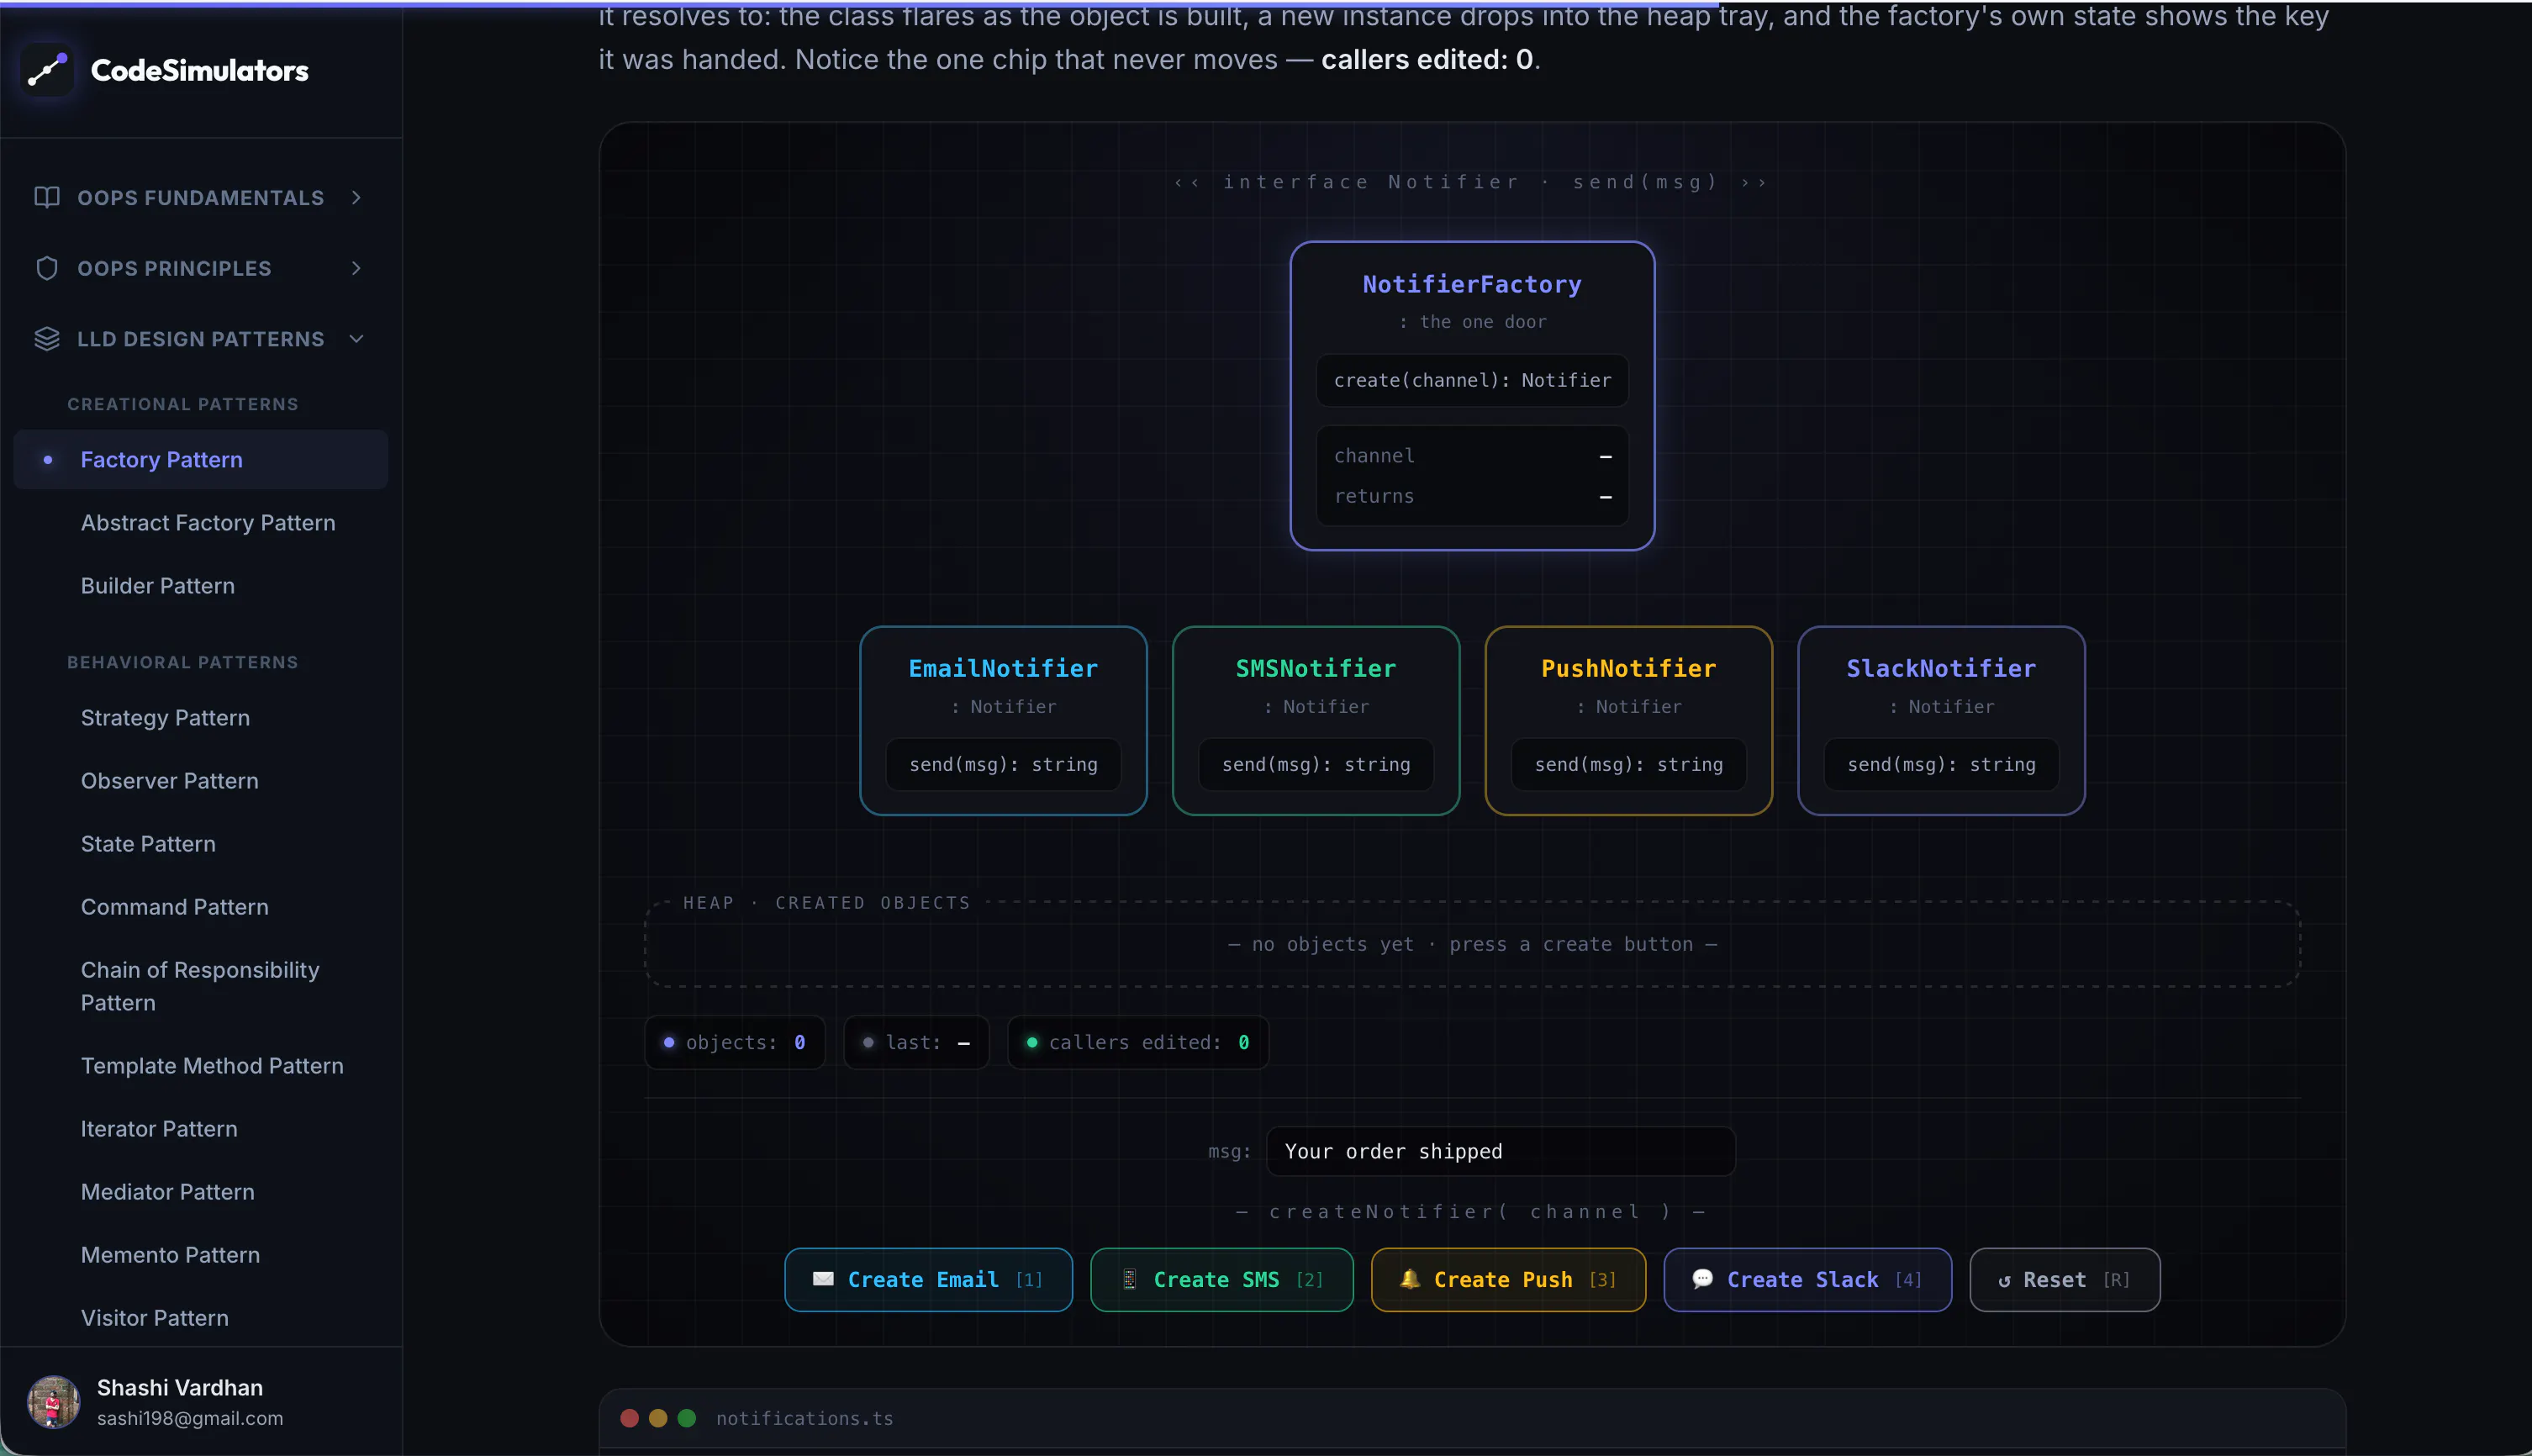This screenshot has height=1456, width=2532.
Task: Click Shashi Vardhan's profile avatar
Action: point(54,1401)
